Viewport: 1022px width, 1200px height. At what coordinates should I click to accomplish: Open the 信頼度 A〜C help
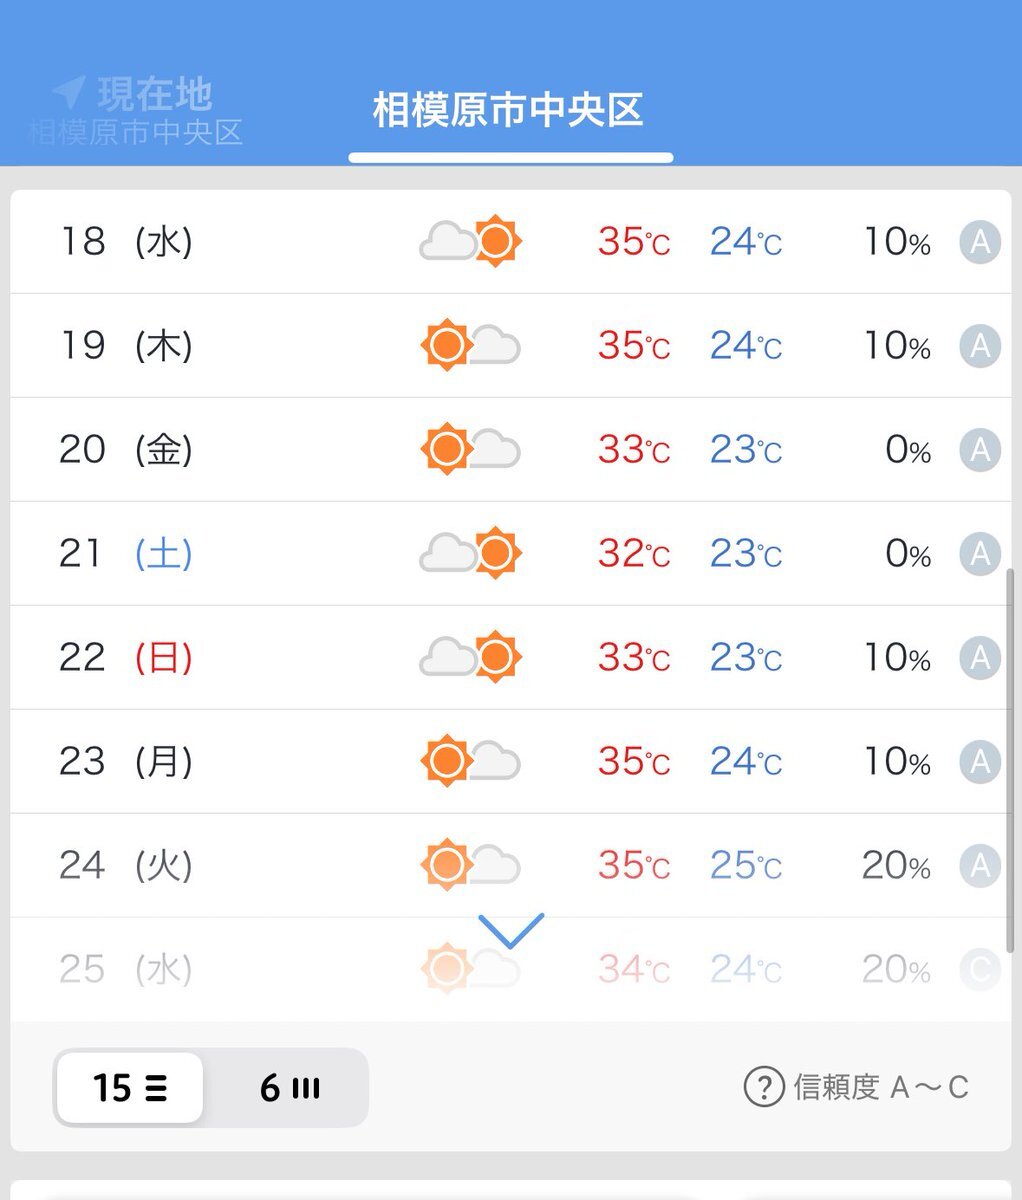pyautogui.click(x=856, y=1087)
